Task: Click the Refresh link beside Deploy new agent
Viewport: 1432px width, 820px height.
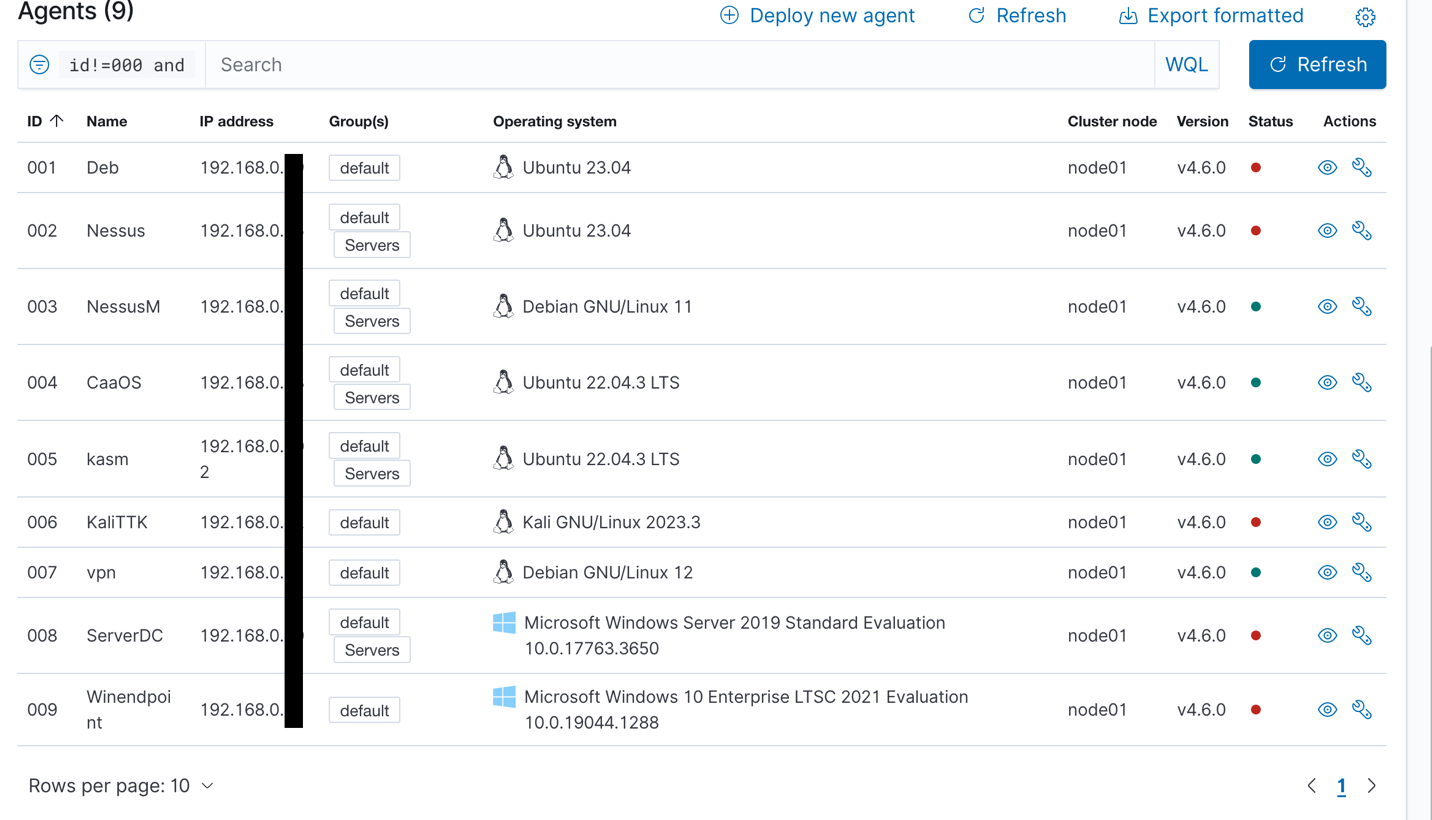Action: 1016,16
